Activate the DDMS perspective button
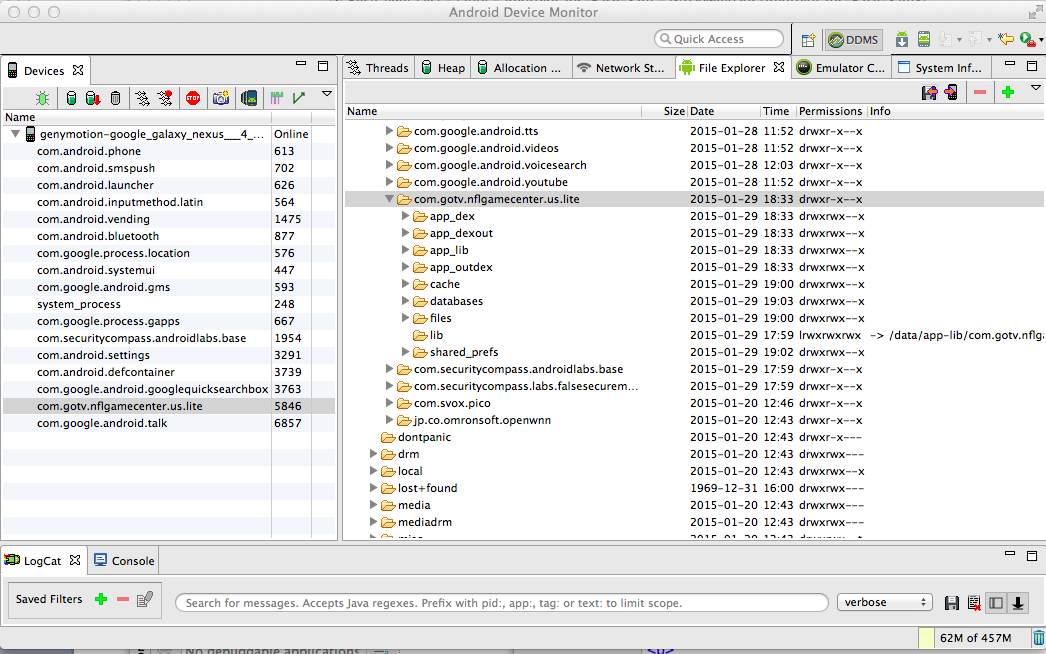Image resolution: width=1046 pixels, height=654 pixels. (853, 40)
